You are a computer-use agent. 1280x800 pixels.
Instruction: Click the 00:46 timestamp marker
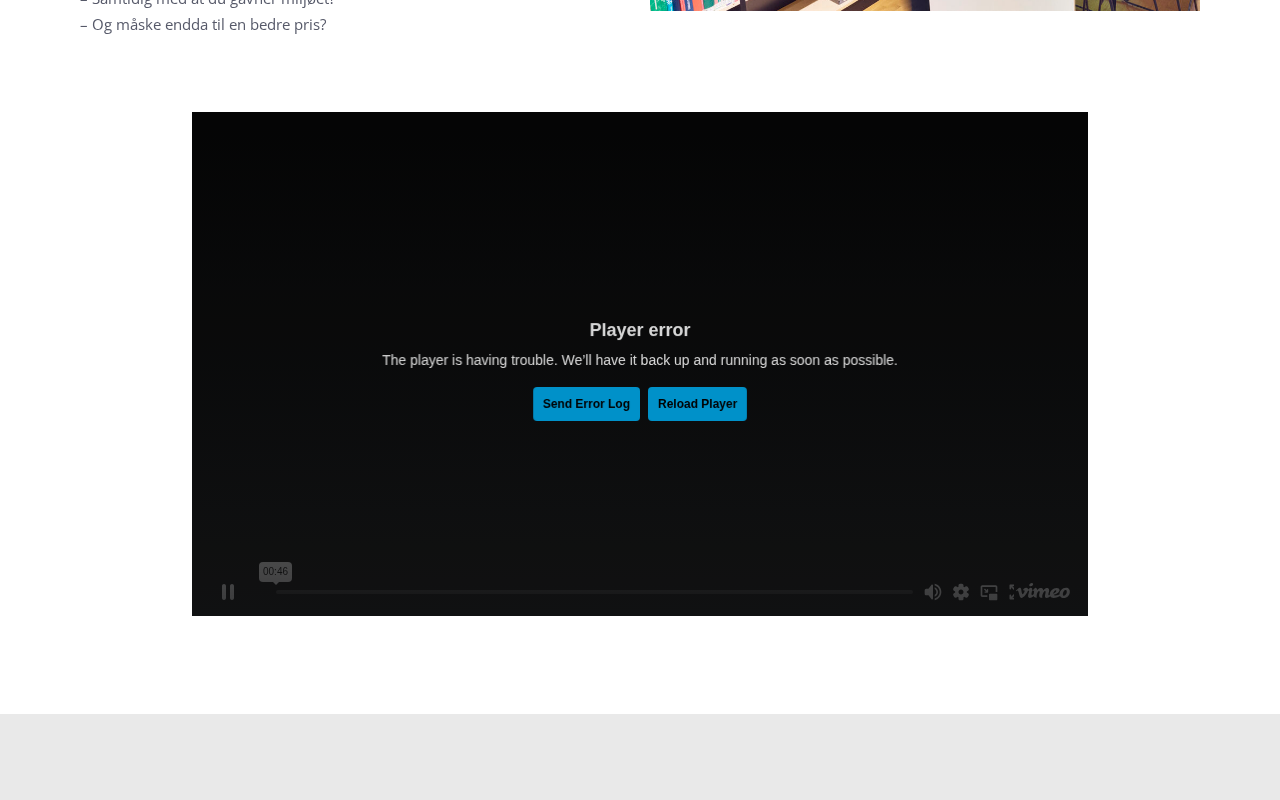[x=275, y=572]
